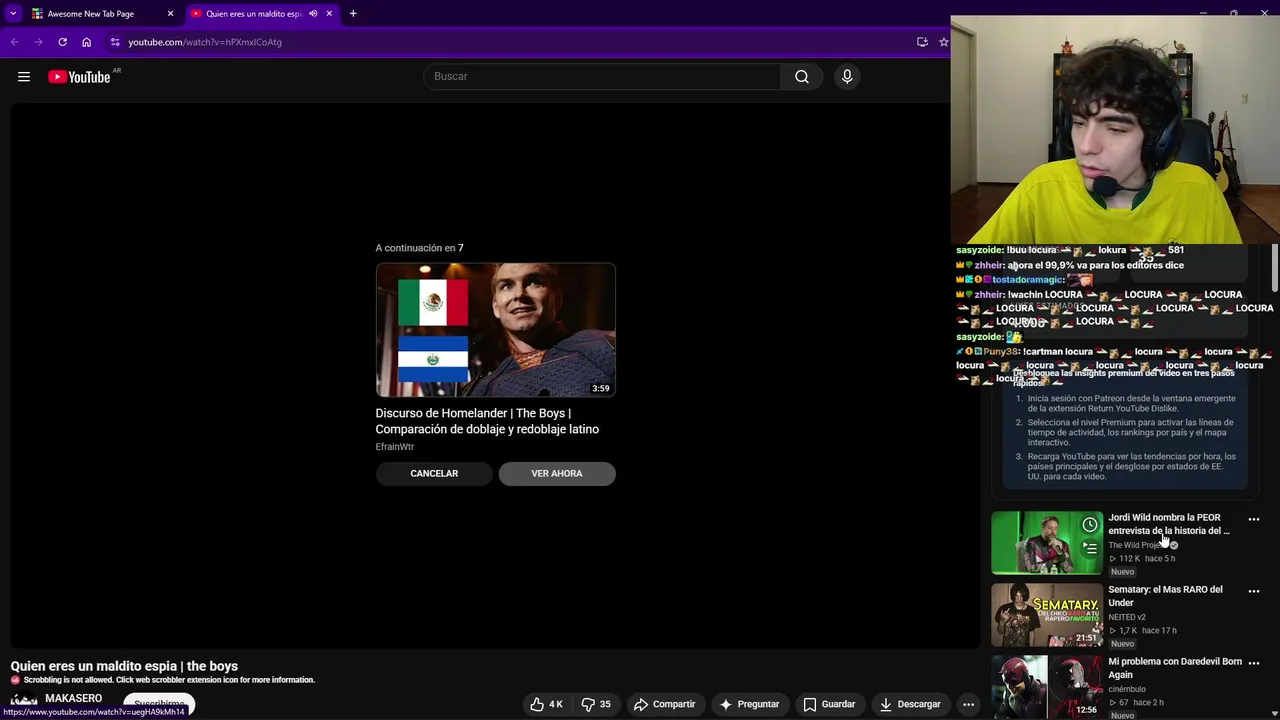Open more actions ellipsis below video
1280x720 pixels.
click(x=968, y=704)
